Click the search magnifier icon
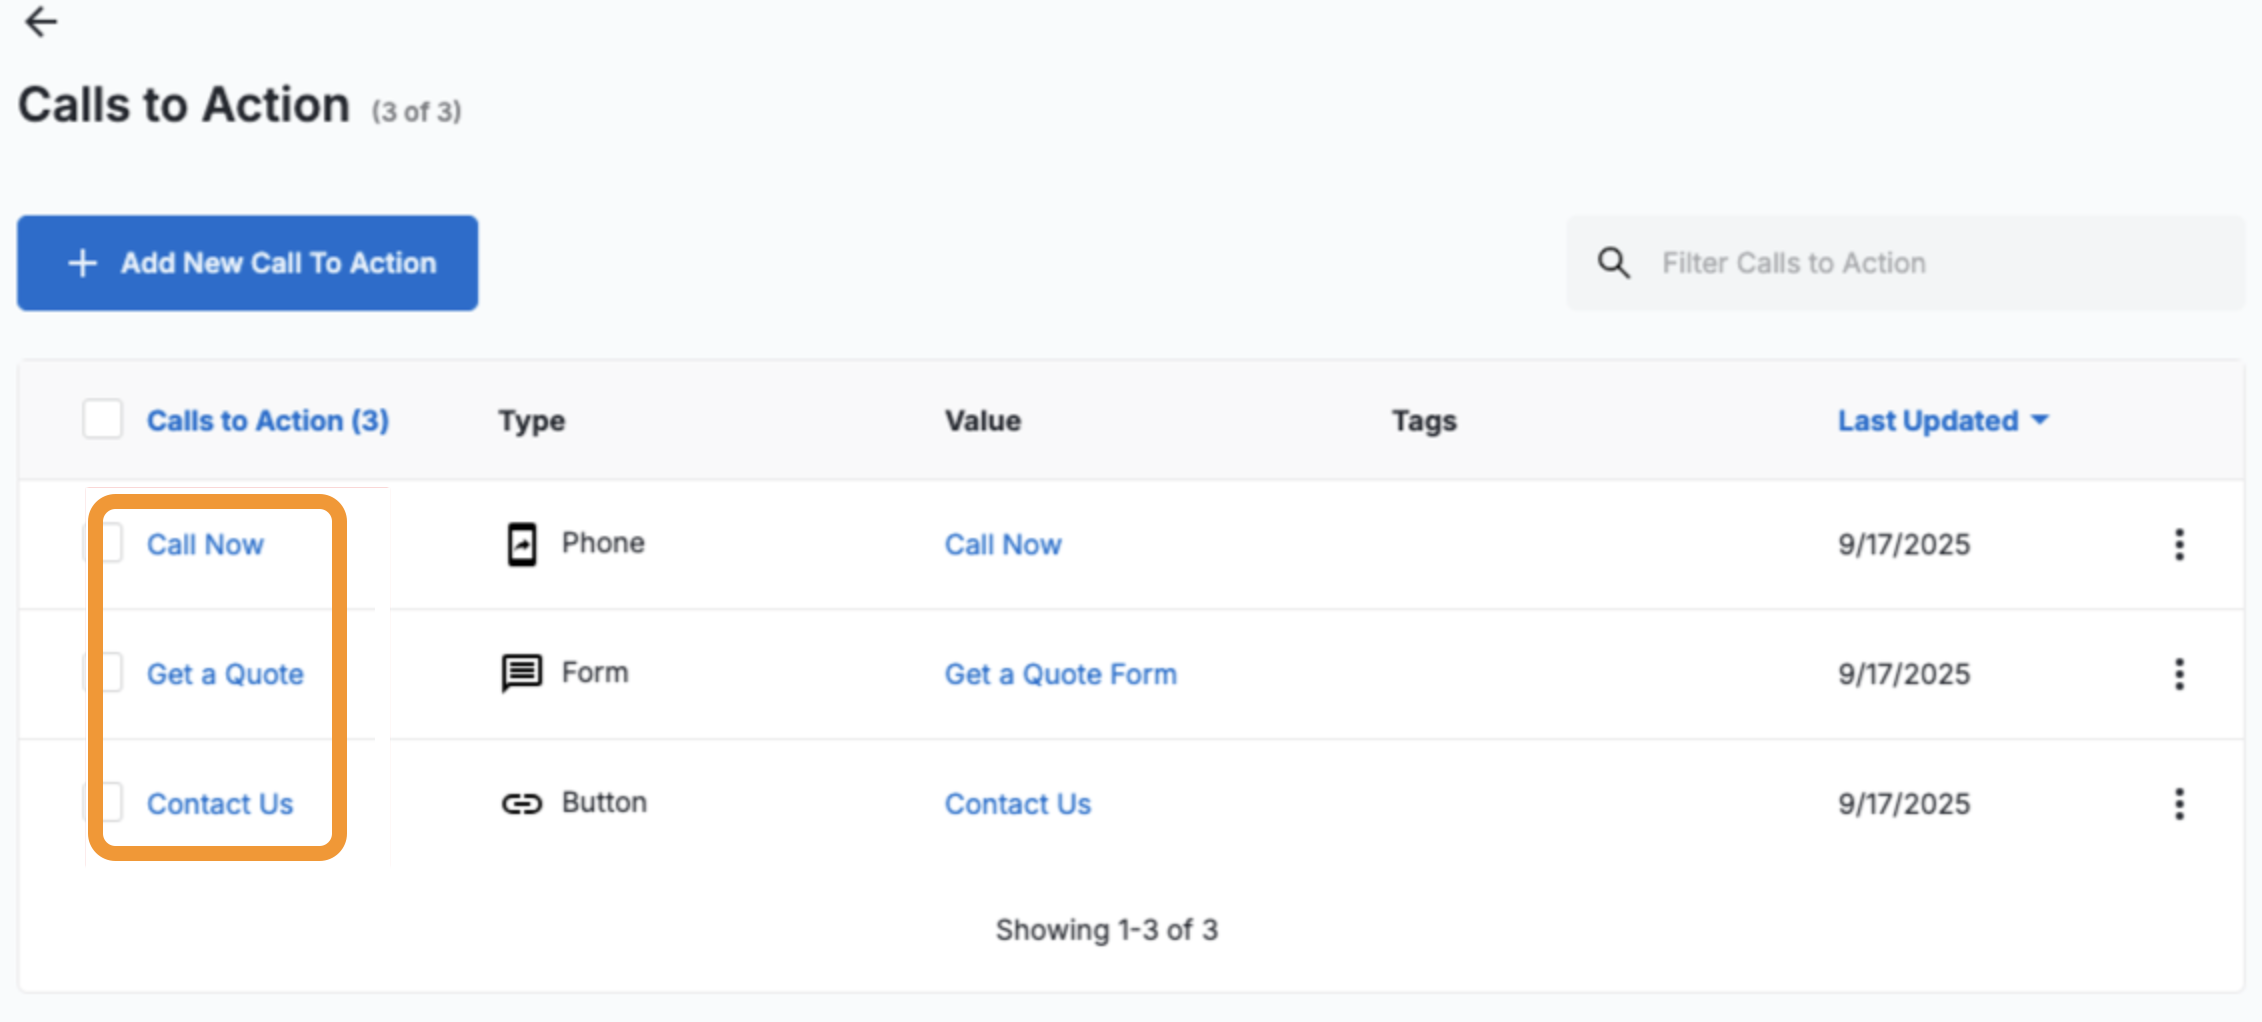Image resolution: width=2262 pixels, height=1022 pixels. (x=1613, y=263)
